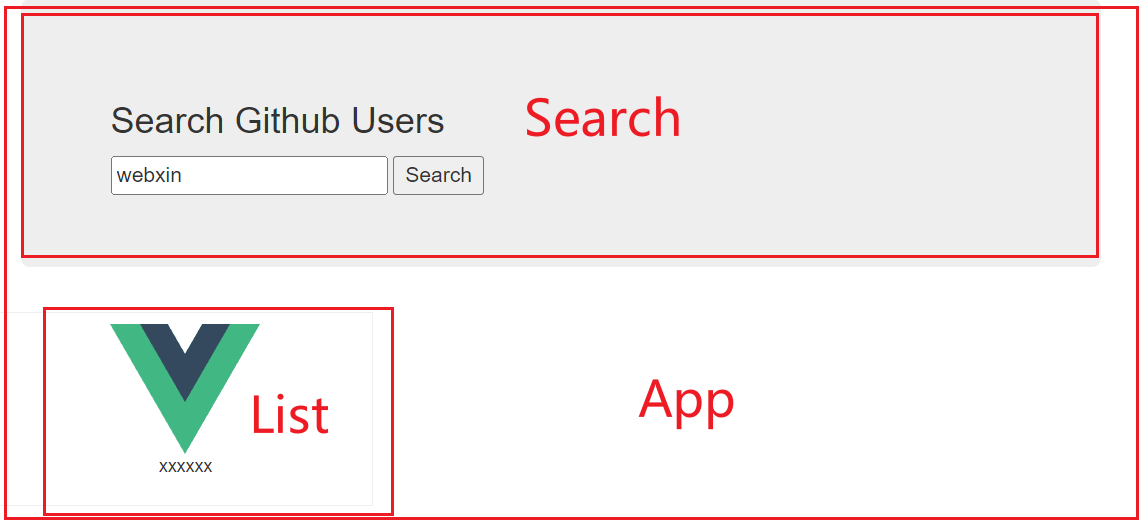This screenshot has height=528, width=1142.
Task: Focus the input containing webxin
Action: tap(249, 176)
